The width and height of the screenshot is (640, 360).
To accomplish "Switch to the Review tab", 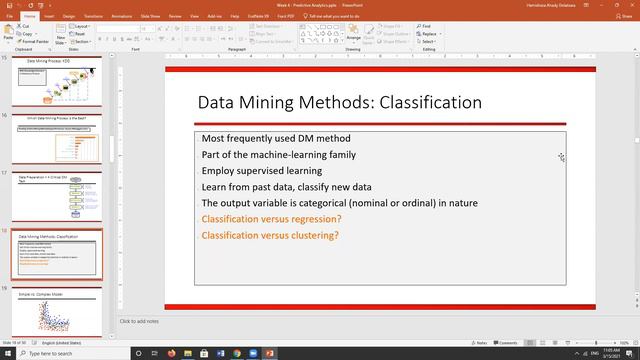I will click(175, 16).
